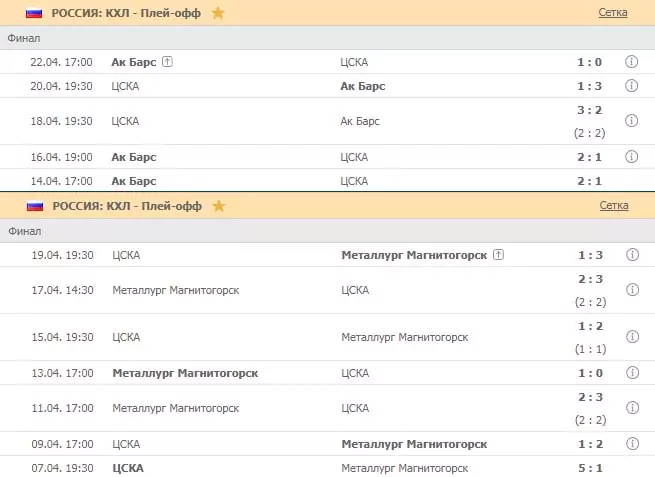Click 11.04. 17:00 match date
This screenshot has height=477, width=655.
click(63, 408)
